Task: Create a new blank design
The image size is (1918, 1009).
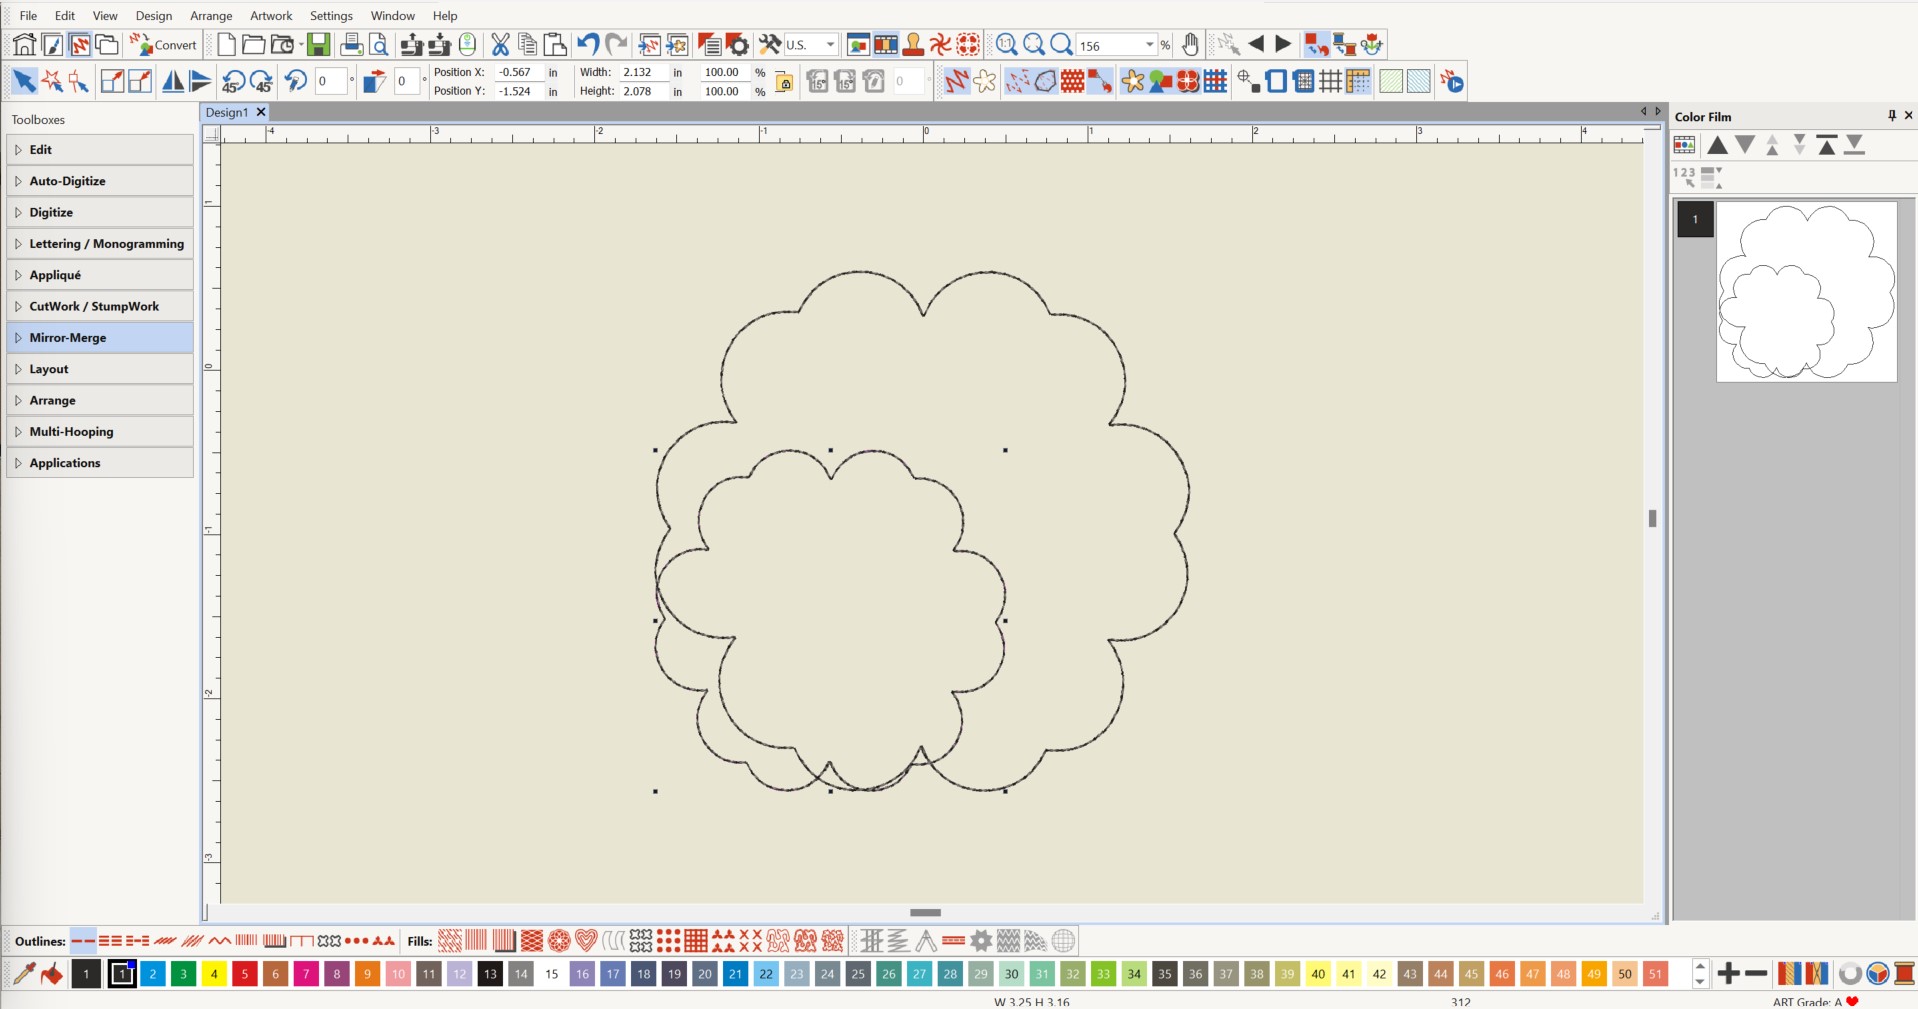Action: click(x=226, y=44)
